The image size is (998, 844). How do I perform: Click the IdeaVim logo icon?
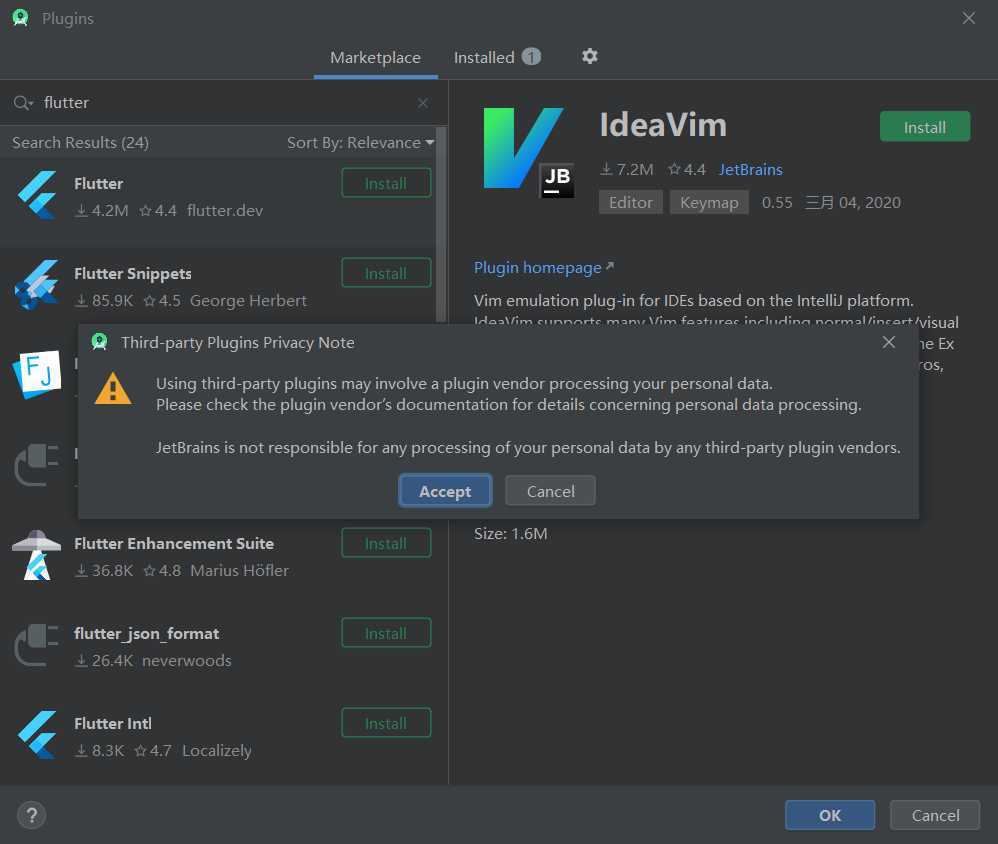point(527,151)
